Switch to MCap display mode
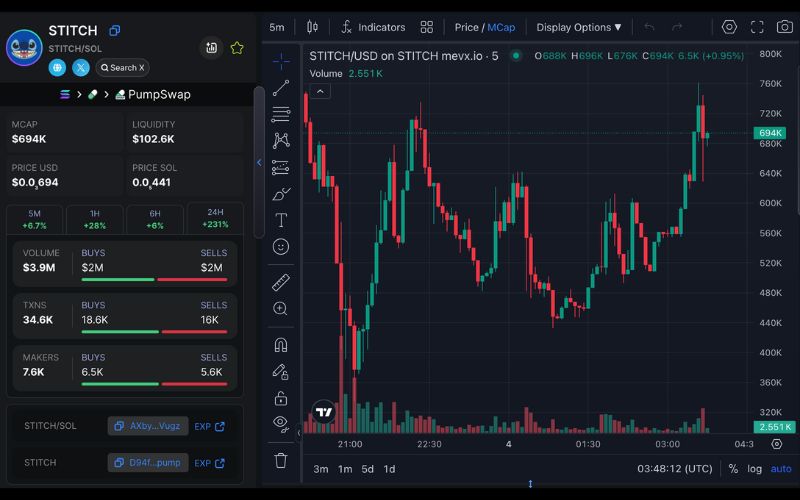Screen dimensions: 800x500 501,27
